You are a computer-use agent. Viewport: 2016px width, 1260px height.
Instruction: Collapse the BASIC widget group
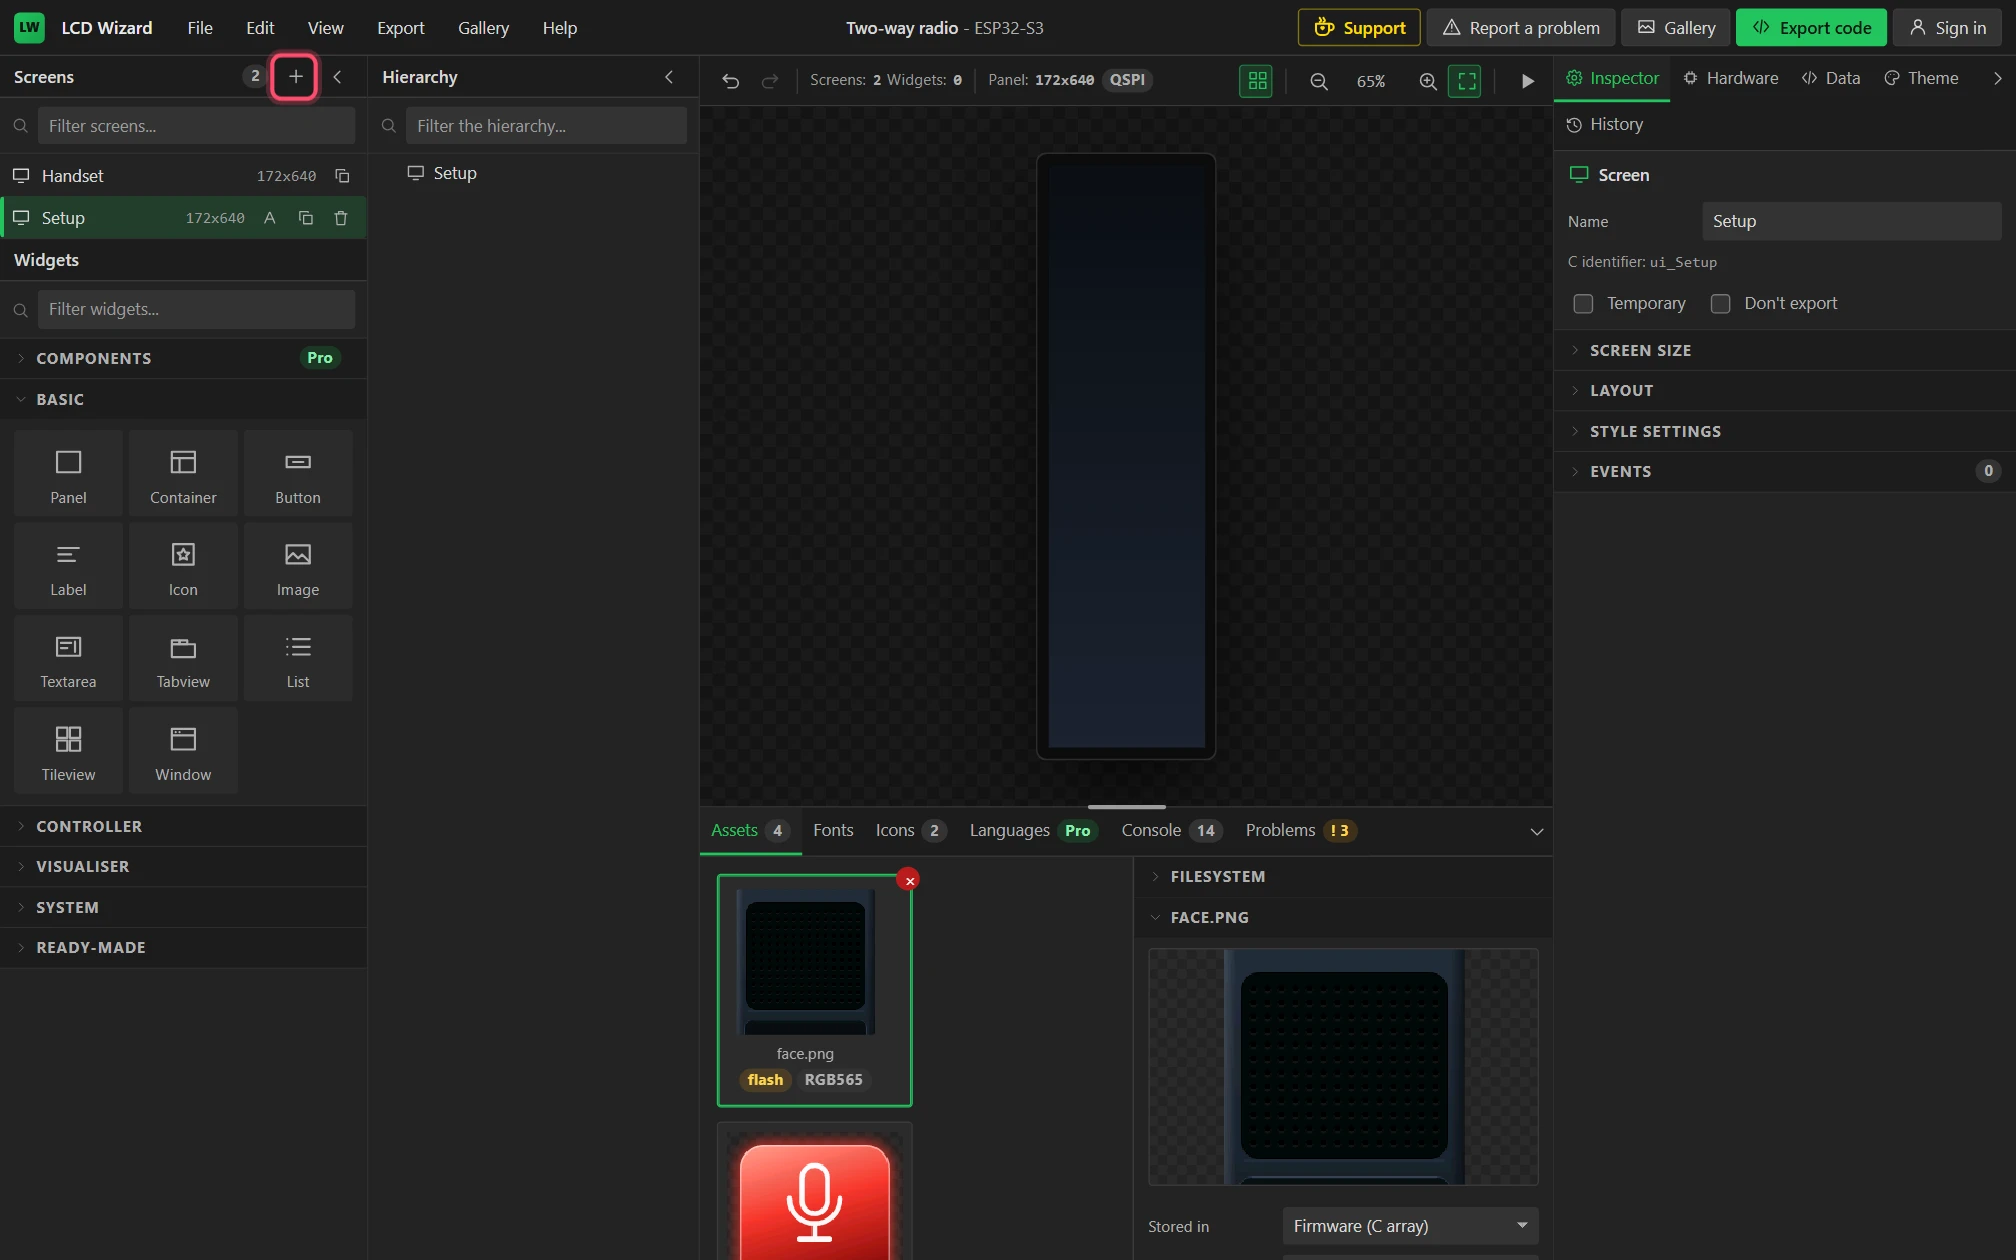[183, 400]
